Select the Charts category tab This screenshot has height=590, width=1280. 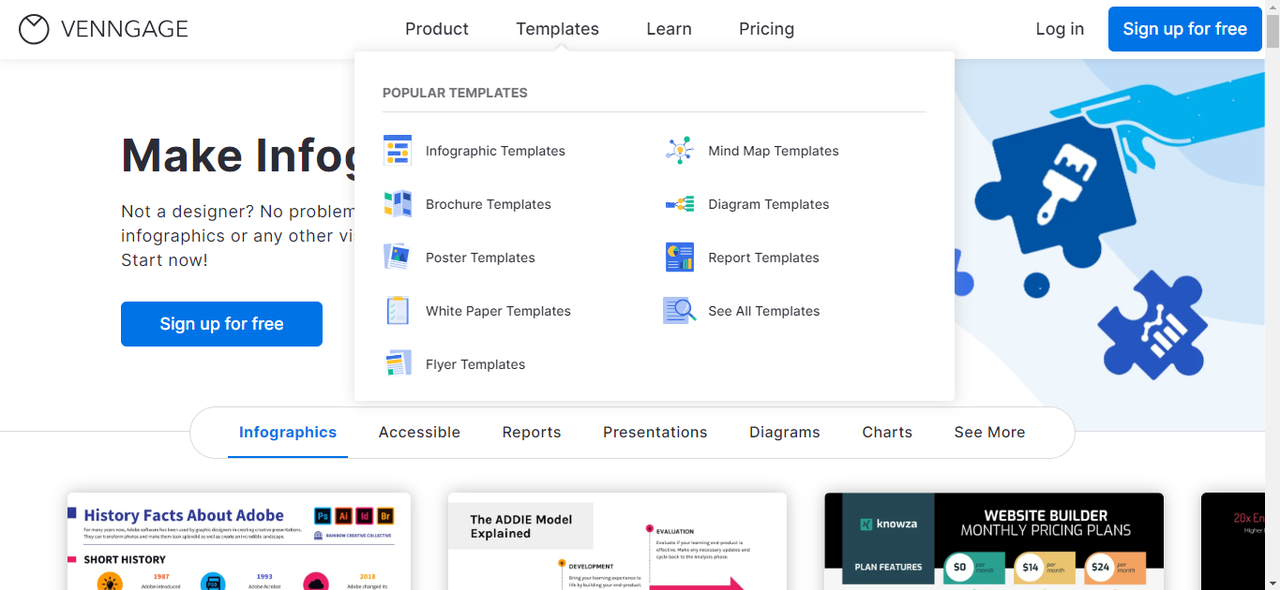(x=887, y=432)
